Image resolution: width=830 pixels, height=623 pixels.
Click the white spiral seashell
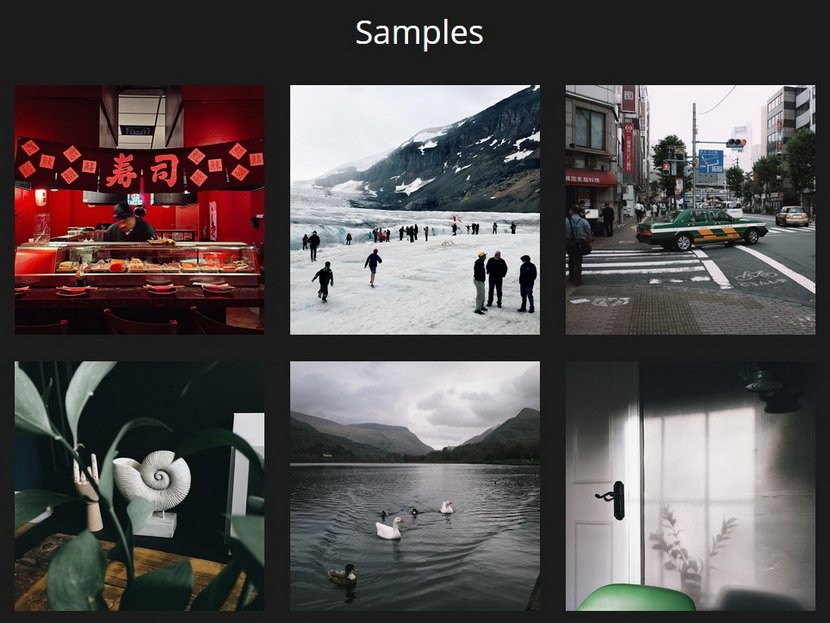pyautogui.click(x=153, y=478)
